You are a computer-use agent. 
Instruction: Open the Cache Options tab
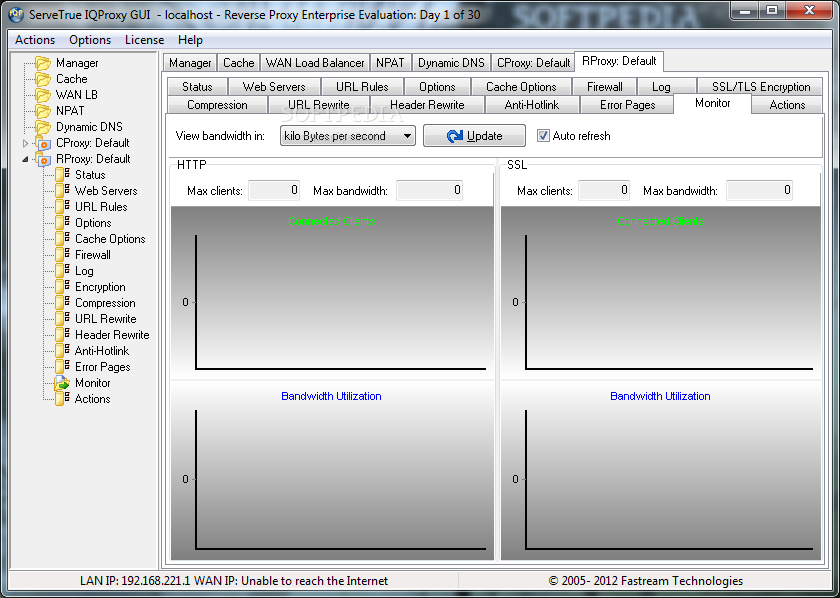(521, 87)
